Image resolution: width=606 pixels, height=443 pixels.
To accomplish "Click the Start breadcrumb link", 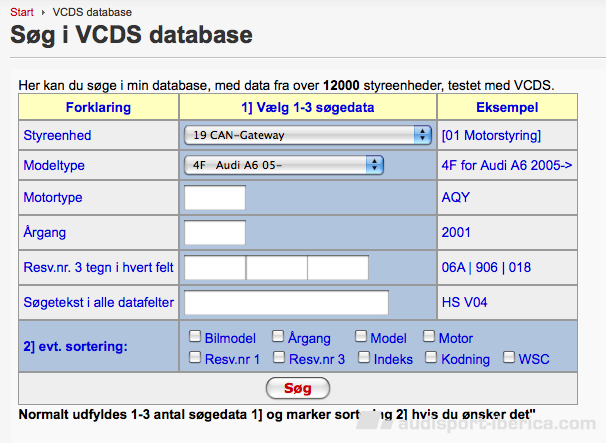I will (21, 11).
